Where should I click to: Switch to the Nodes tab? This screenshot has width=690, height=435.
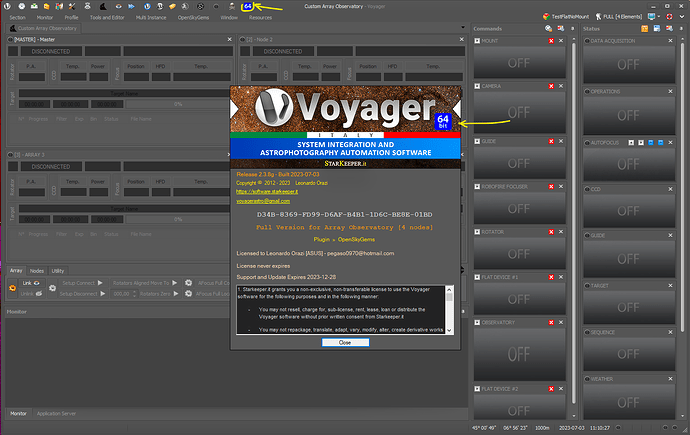click(37, 271)
